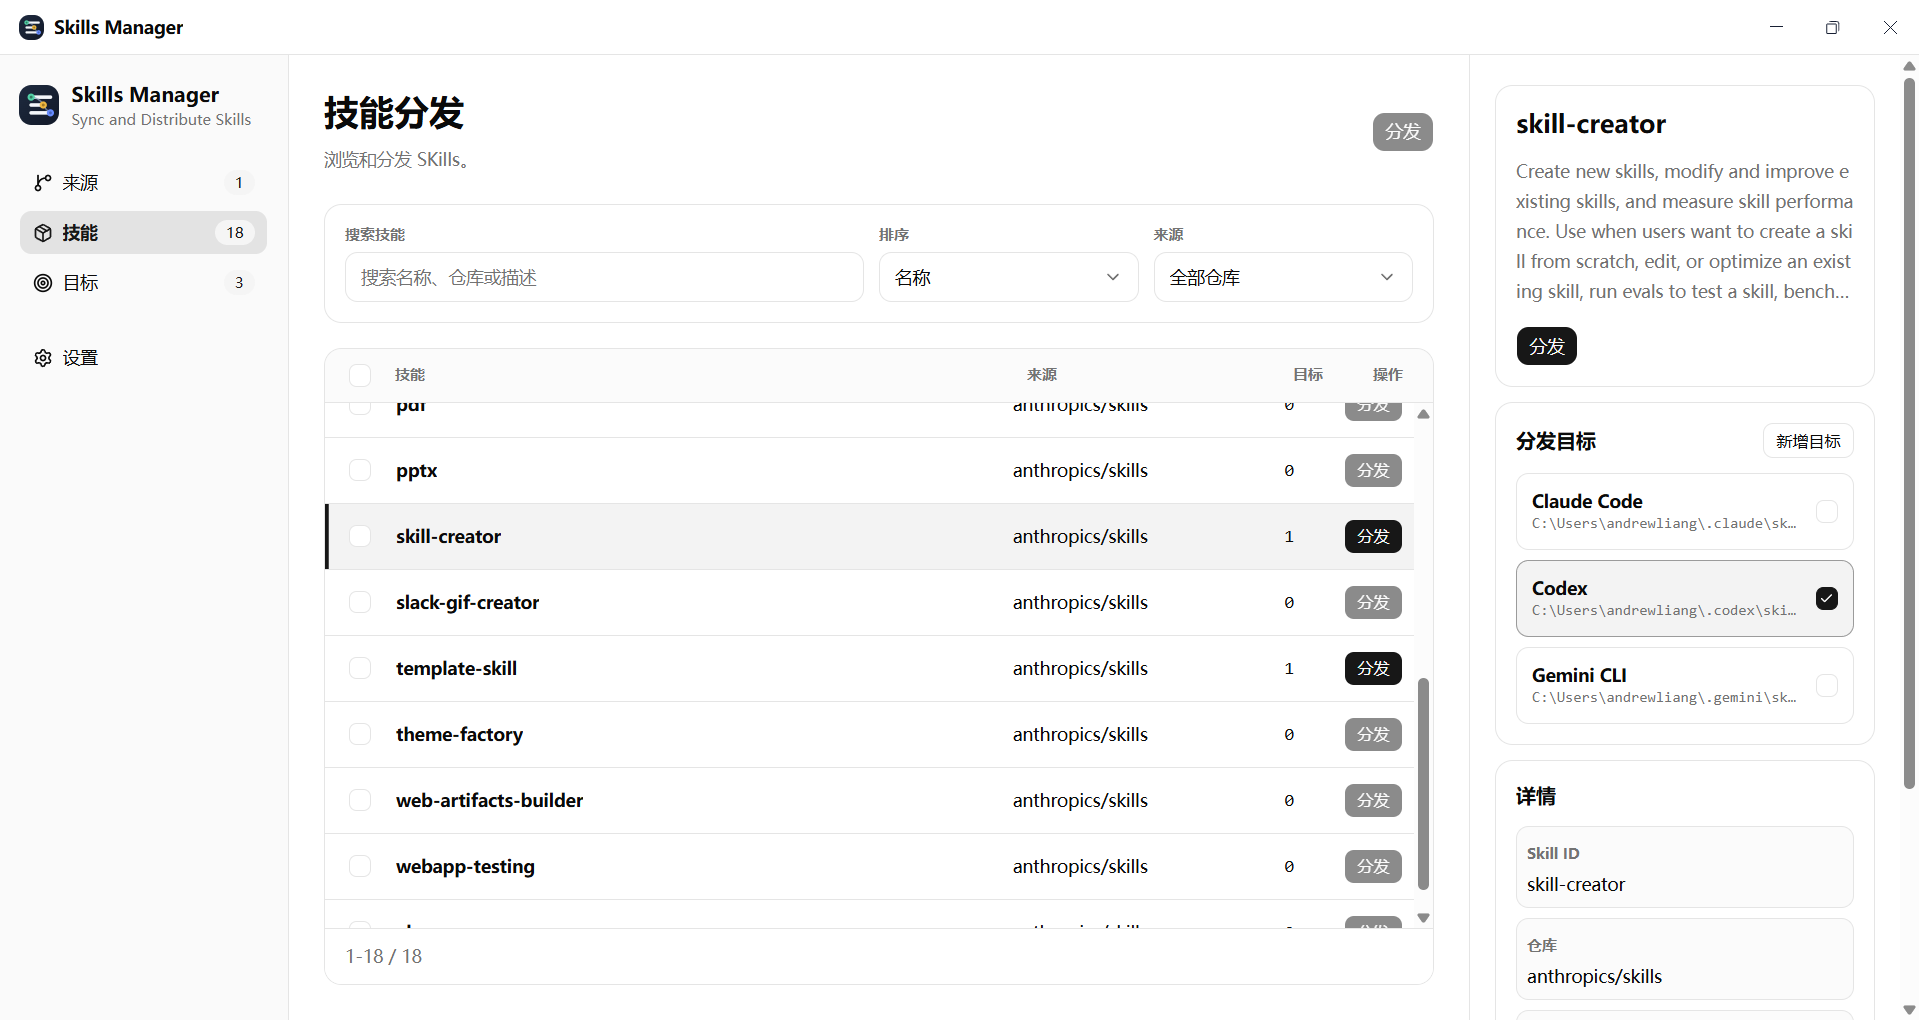The width and height of the screenshot is (1919, 1020).
Task: Click the title bar app icon
Action: tap(32, 27)
